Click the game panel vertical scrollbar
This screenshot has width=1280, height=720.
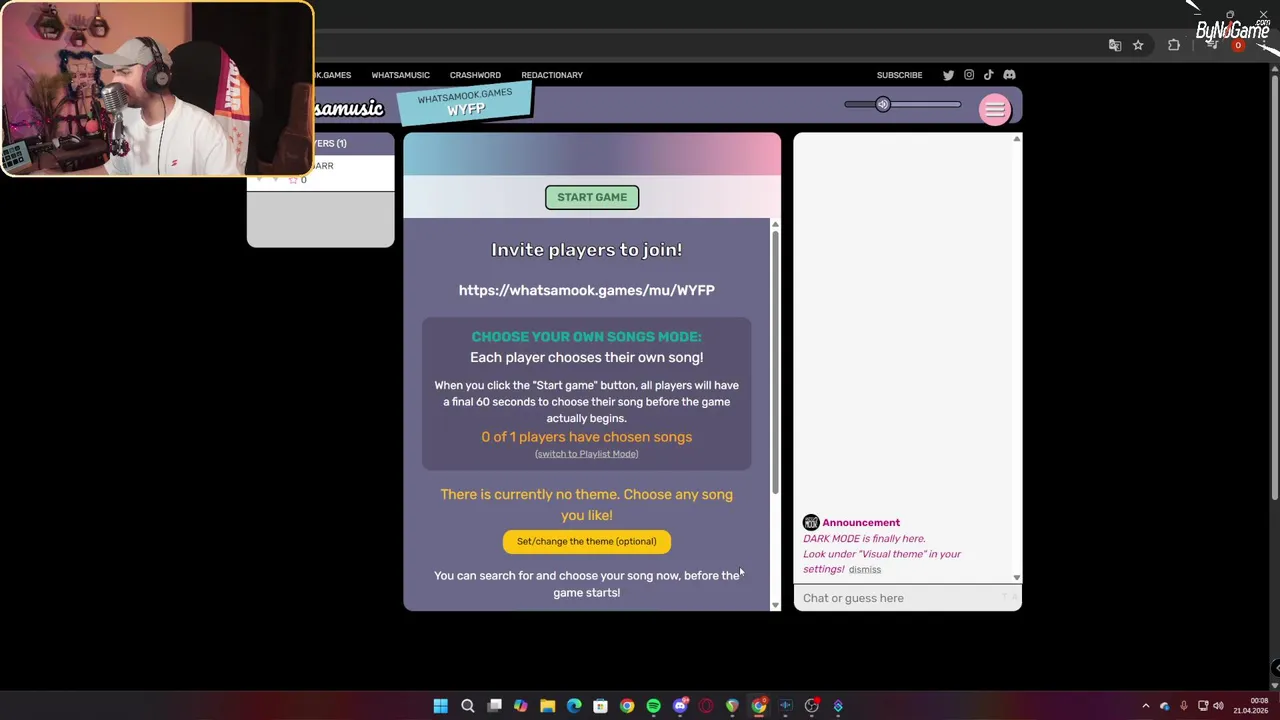pyautogui.click(x=775, y=361)
